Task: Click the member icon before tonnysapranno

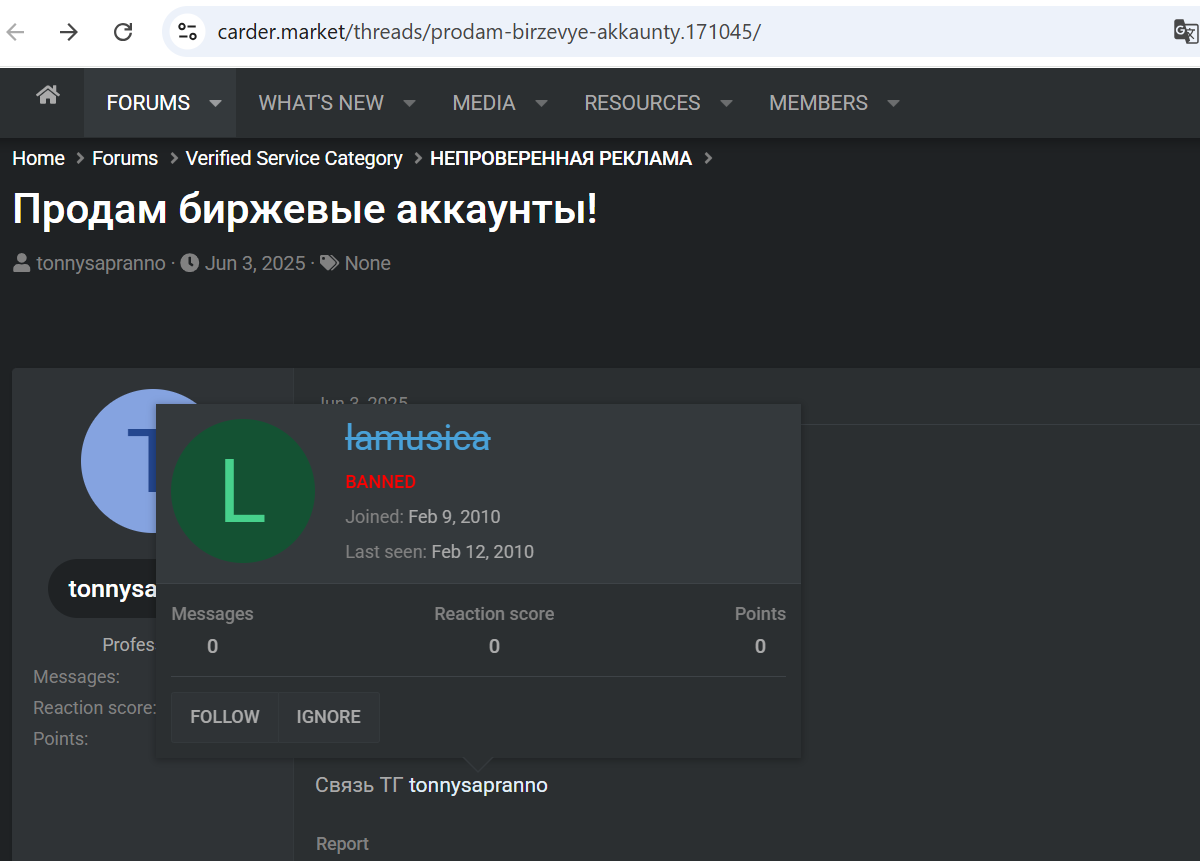Action: pyautogui.click(x=20, y=263)
